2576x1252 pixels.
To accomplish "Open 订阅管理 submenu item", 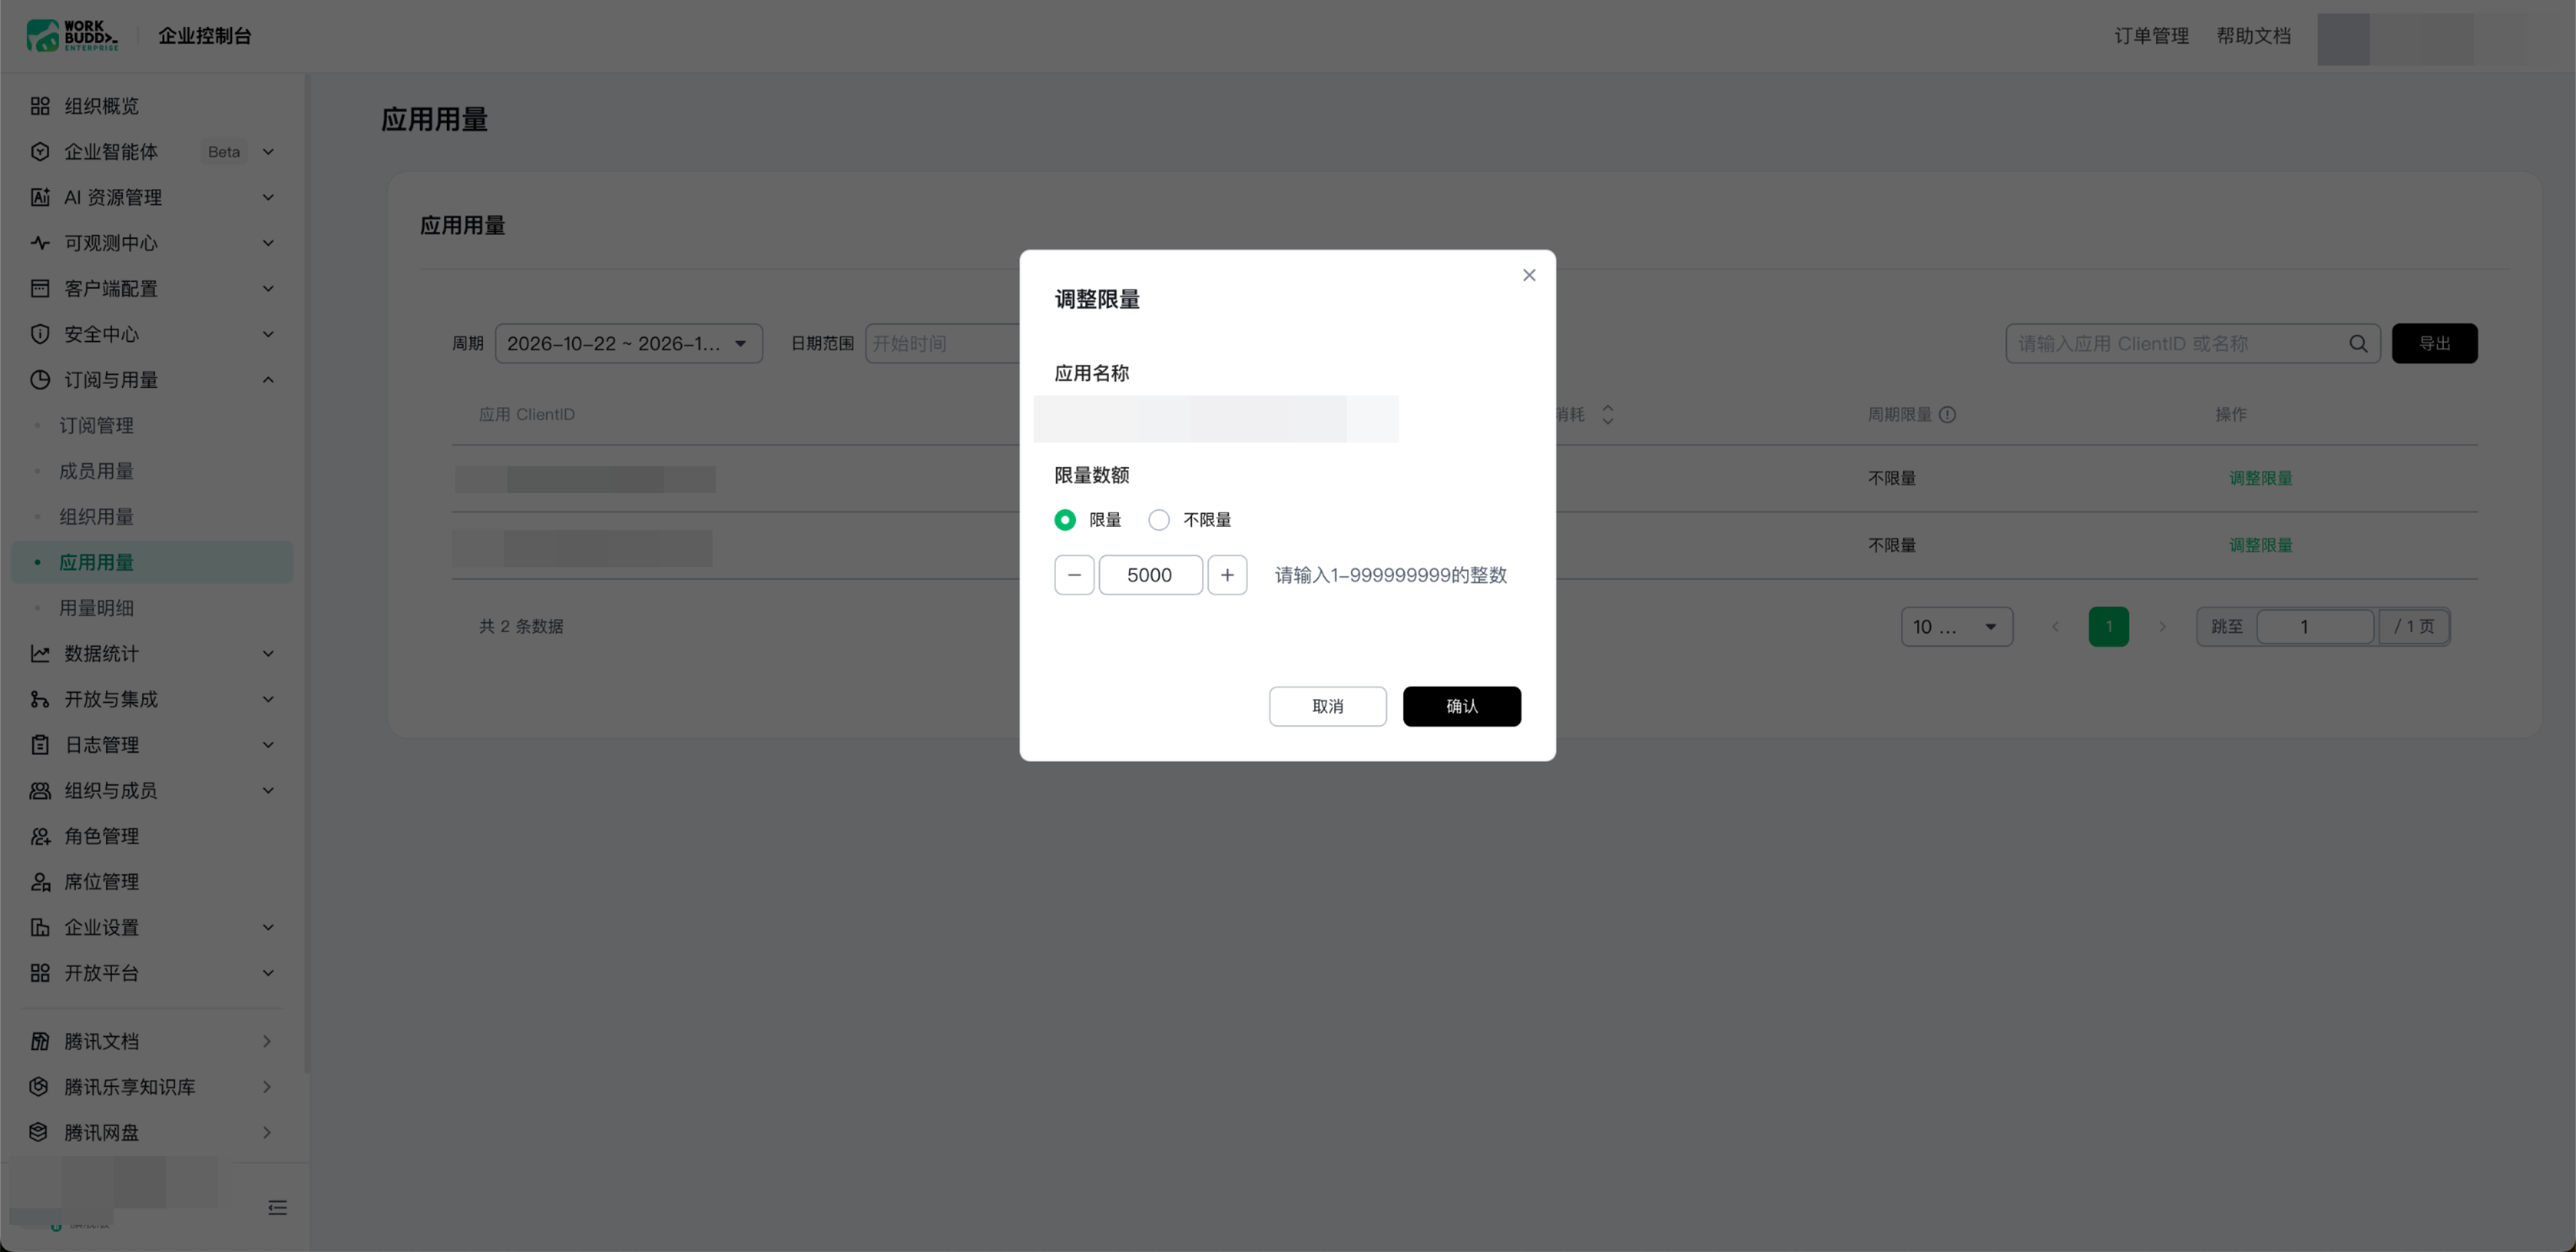I will (x=96, y=426).
